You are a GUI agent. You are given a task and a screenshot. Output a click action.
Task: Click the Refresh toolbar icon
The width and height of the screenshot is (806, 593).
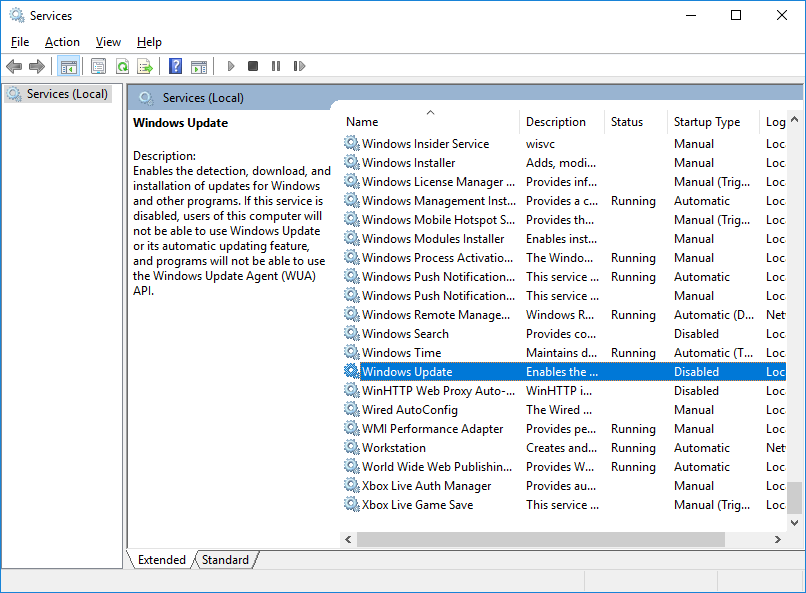pyautogui.click(x=122, y=66)
